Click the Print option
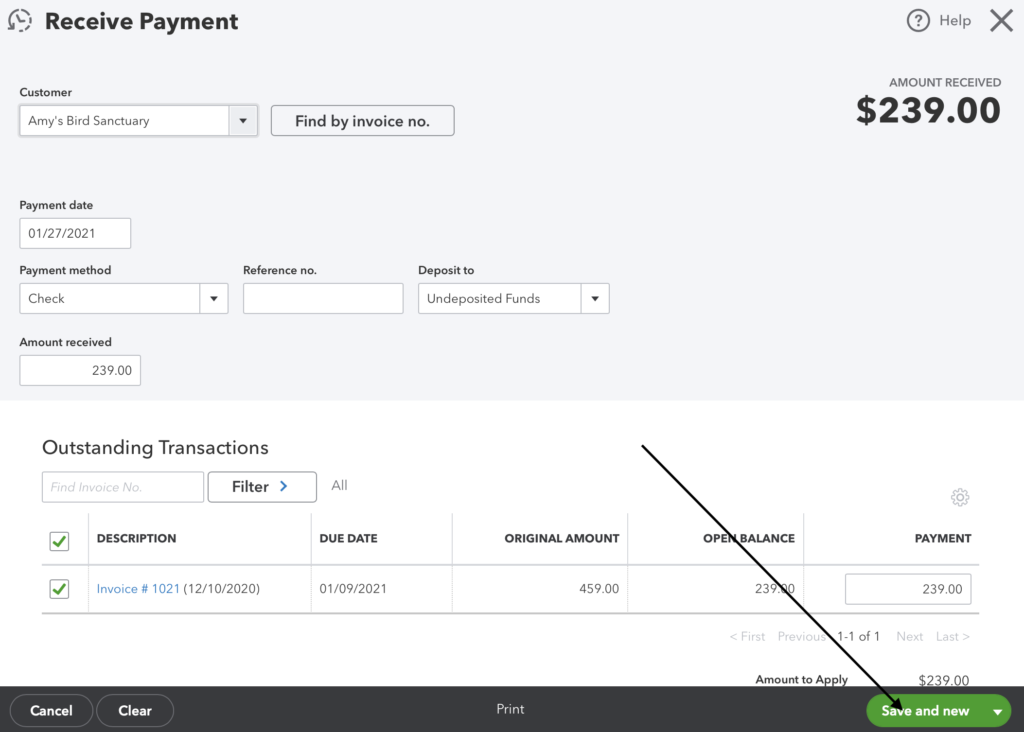The width and height of the screenshot is (1024, 732). click(x=510, y=709)
